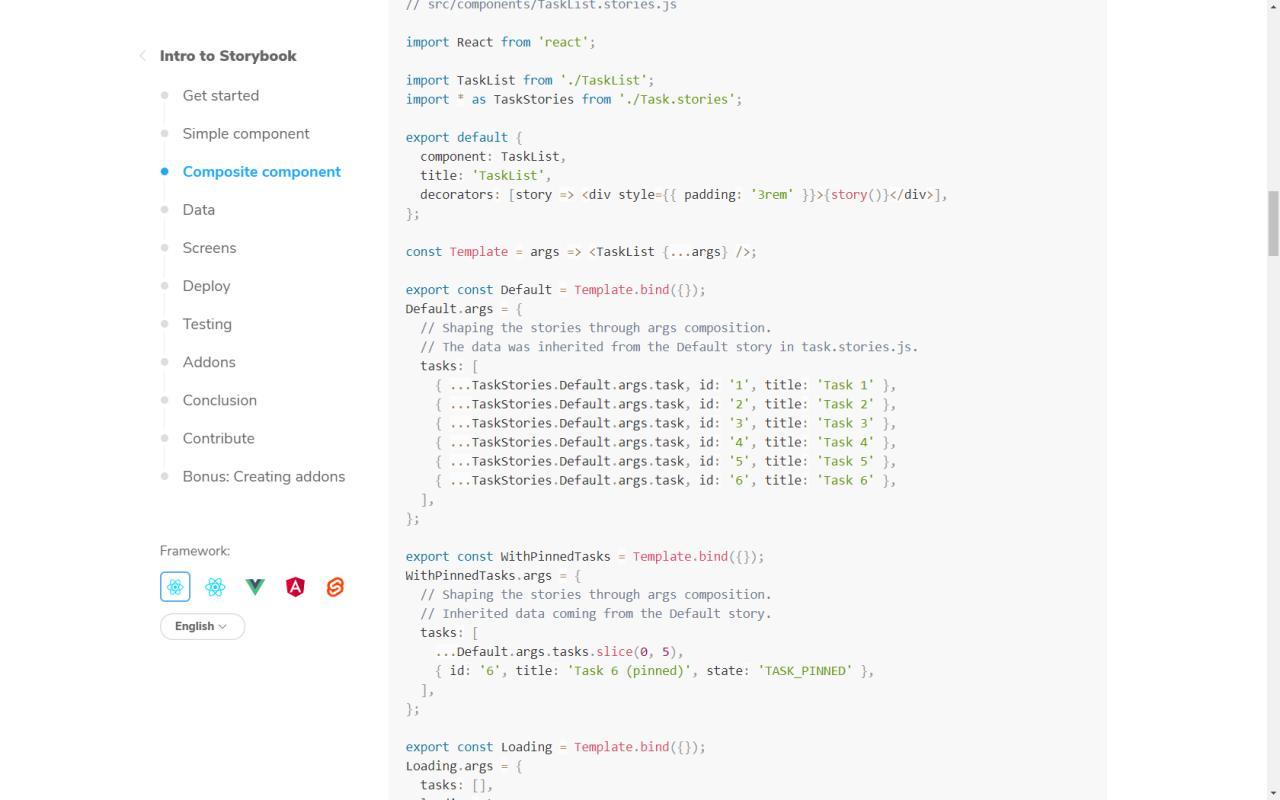Jump to the Deploy chapter
1280x800 pixels.
pos(206,286)
